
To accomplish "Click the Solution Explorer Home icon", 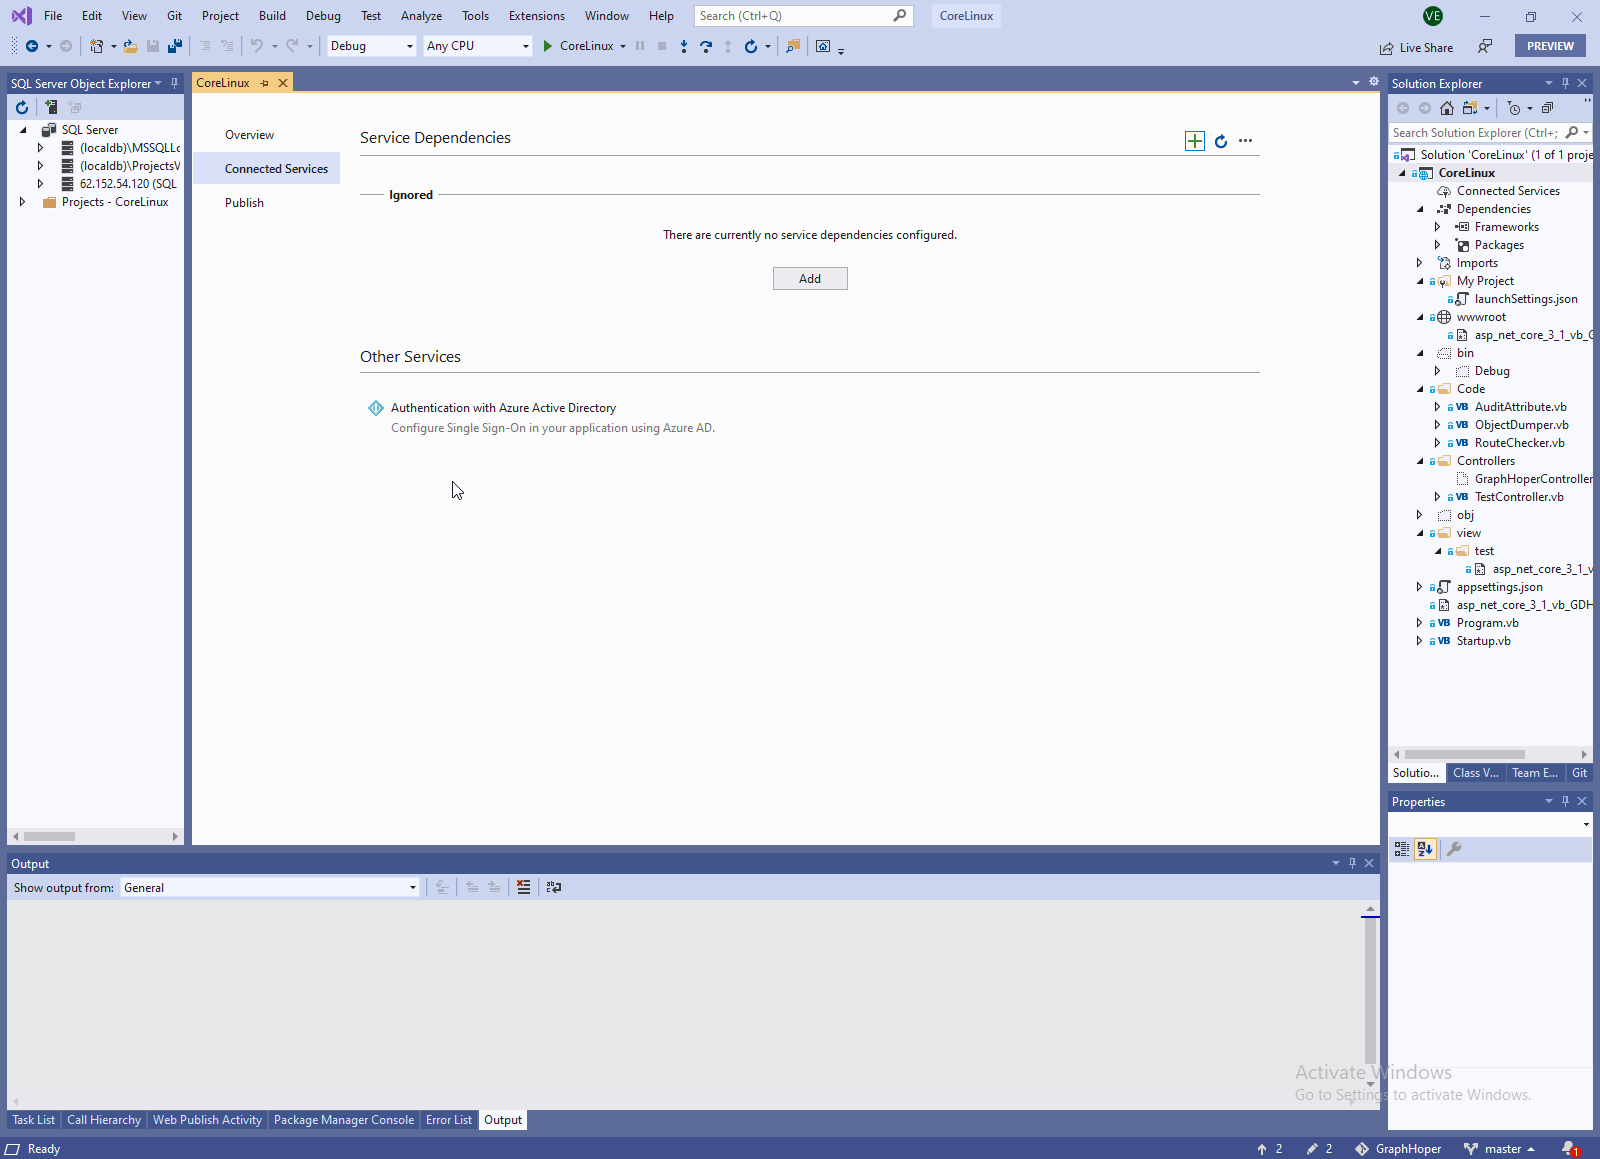I will click(1447, 108).
